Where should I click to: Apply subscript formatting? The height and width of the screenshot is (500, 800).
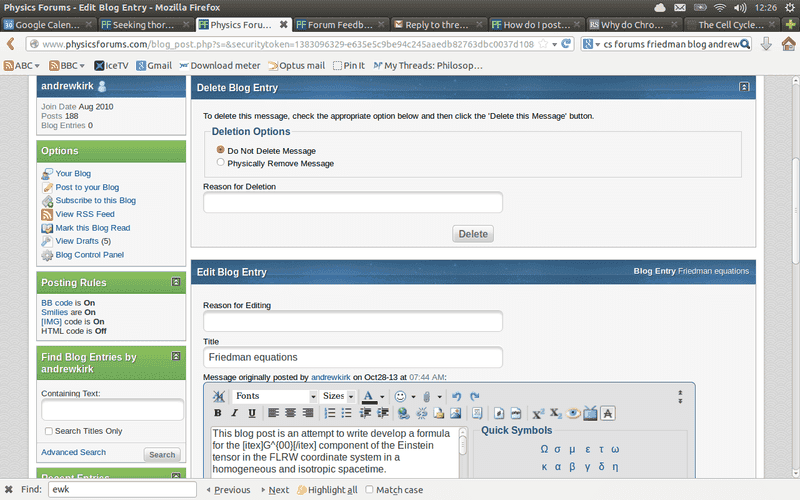coord(556,413)
